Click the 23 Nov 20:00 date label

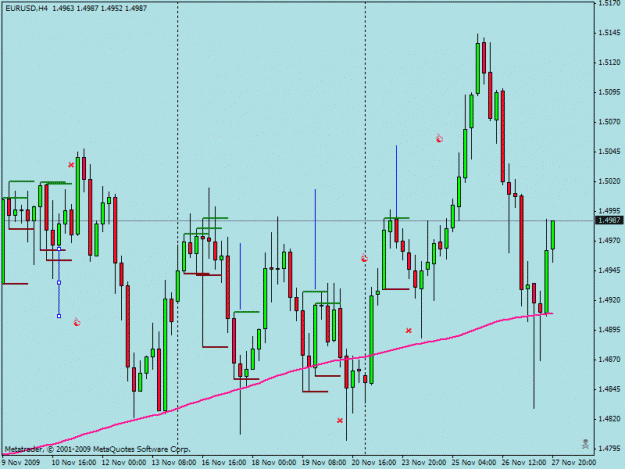point(424,462)
